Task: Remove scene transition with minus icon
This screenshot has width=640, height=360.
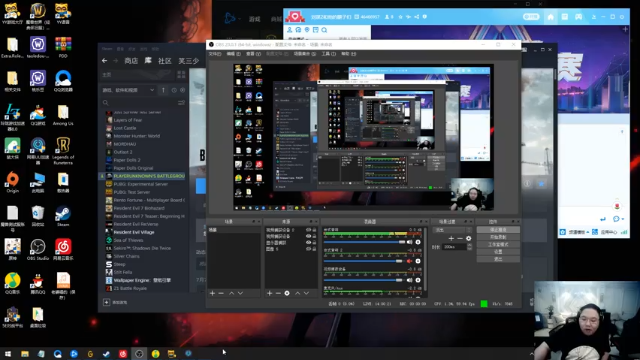Action: 460,238
